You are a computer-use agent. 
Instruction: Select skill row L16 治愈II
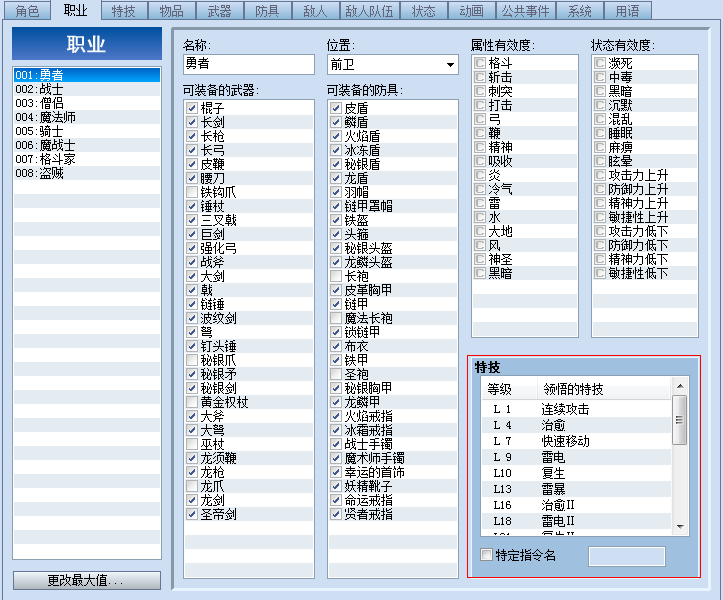pyautogui.click(x=576, y=505)
